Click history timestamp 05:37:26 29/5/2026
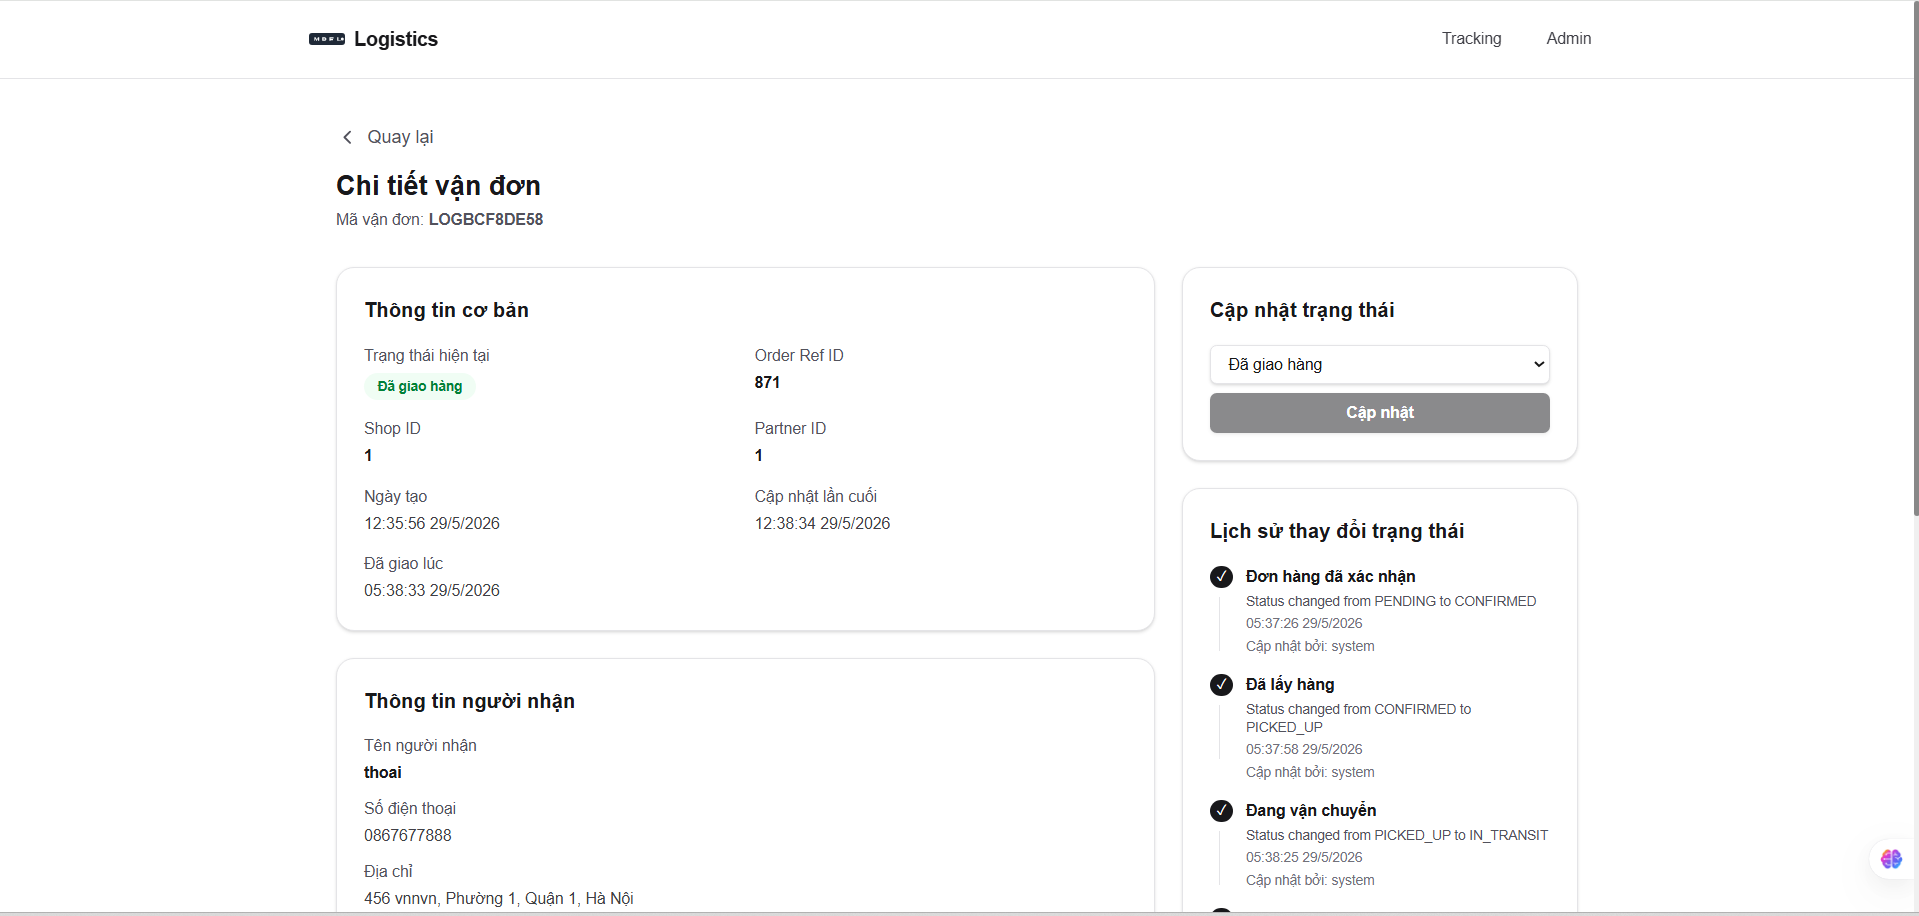The image size is (1919, 916). (1304, 623)
